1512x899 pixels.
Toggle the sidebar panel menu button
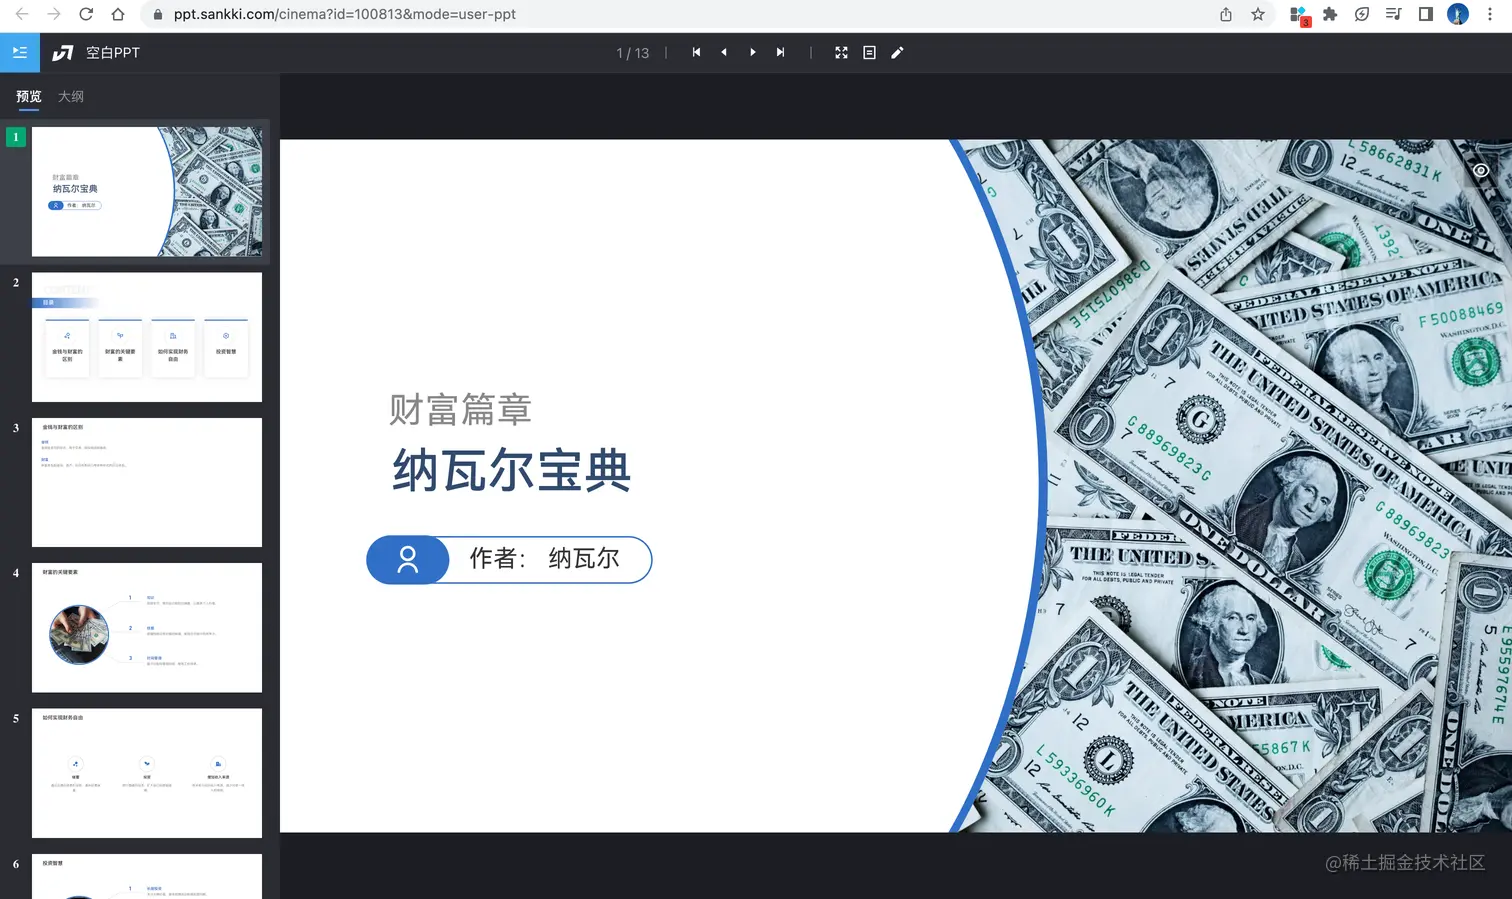click(20, 52)
